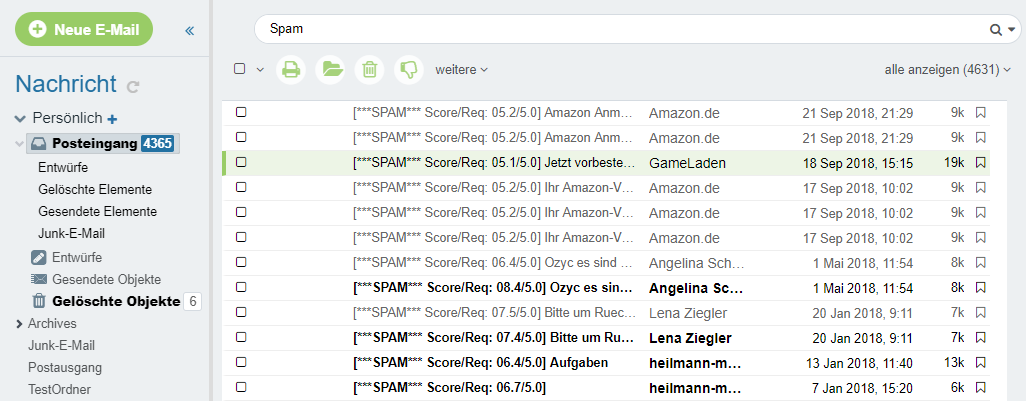
Task: Flag the GameLaden email with the bookmark icon
Action: click(980, 162)
